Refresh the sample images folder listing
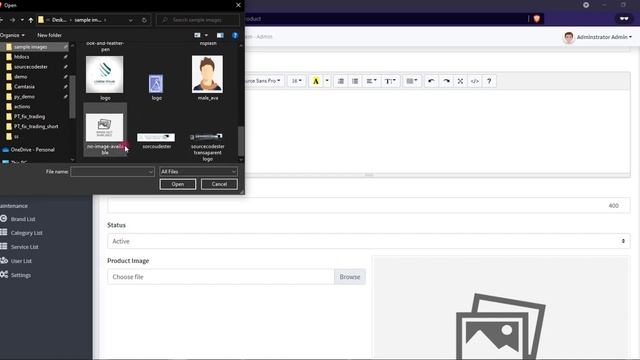This screenshot has height=360, width=640. pyautogui.click(x=144, y=20)
